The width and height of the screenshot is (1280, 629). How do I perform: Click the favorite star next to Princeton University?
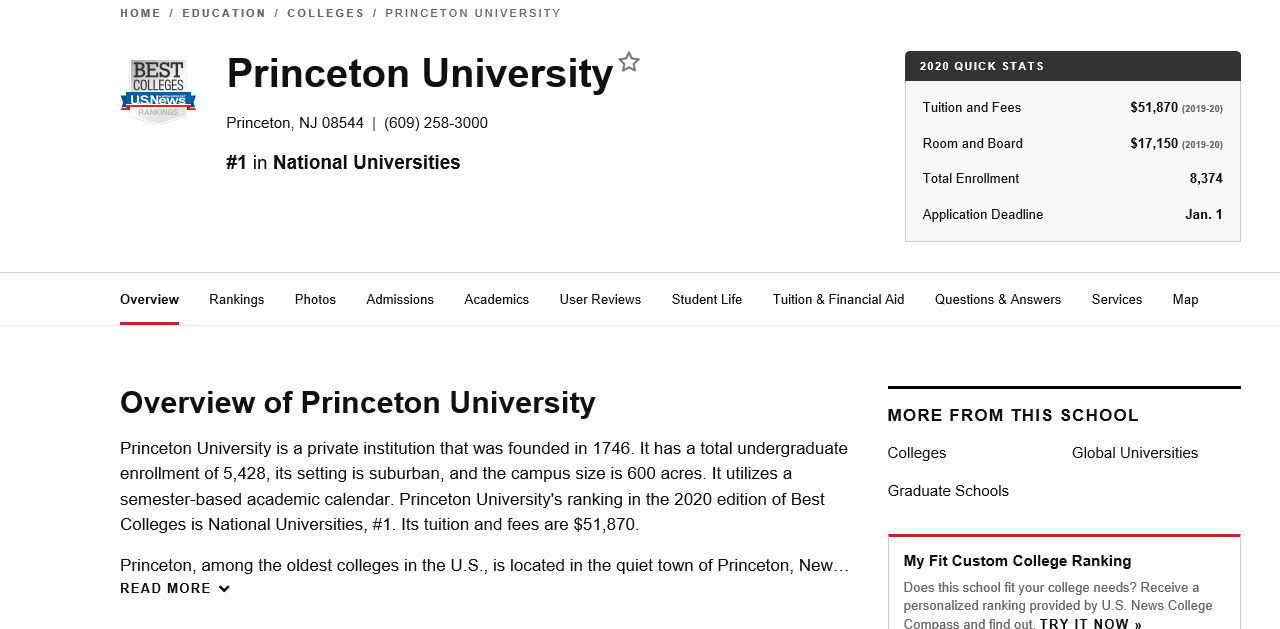pyautogui.click(x=629, y=62)
